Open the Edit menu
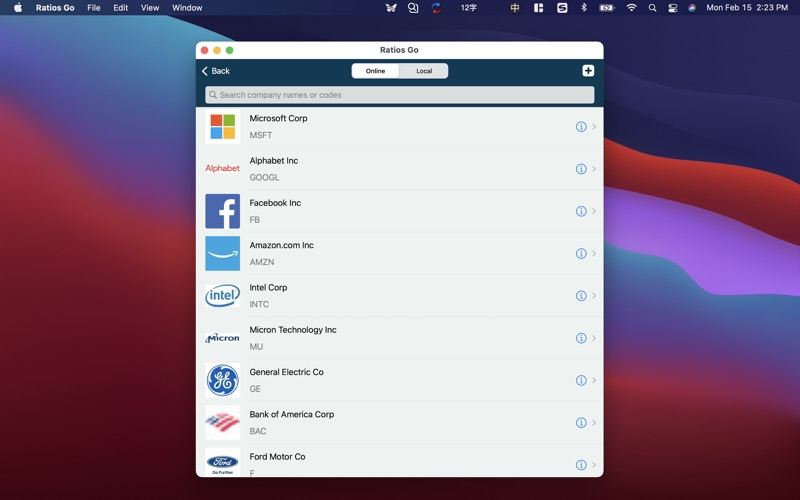The width and height of the screenshot is (800, 500). [x=120, y=8]
